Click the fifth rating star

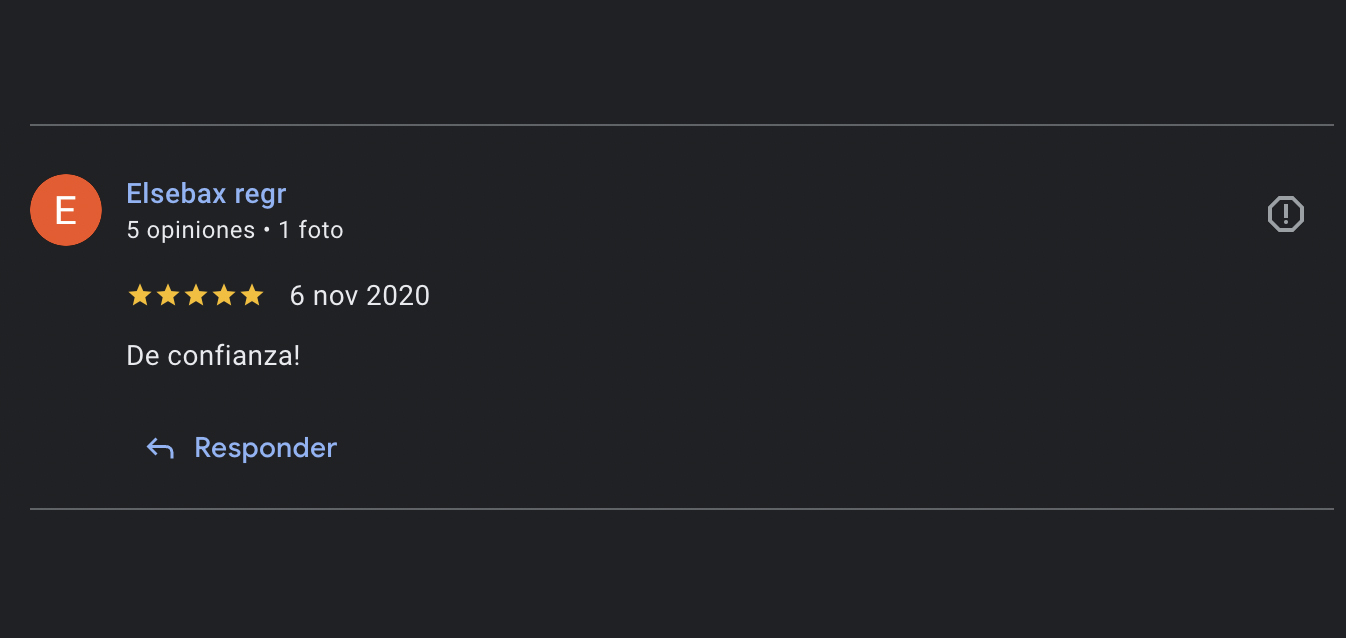click(x=252, y=295)
